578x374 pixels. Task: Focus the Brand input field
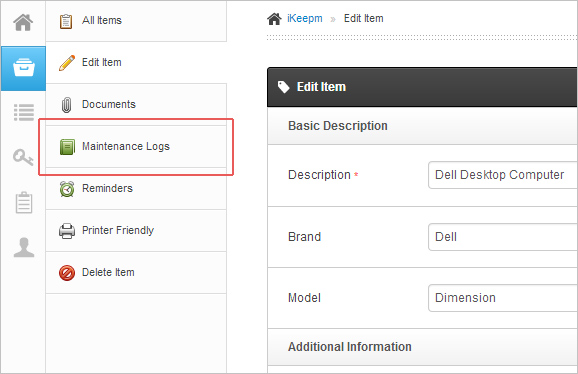(503, 237)
